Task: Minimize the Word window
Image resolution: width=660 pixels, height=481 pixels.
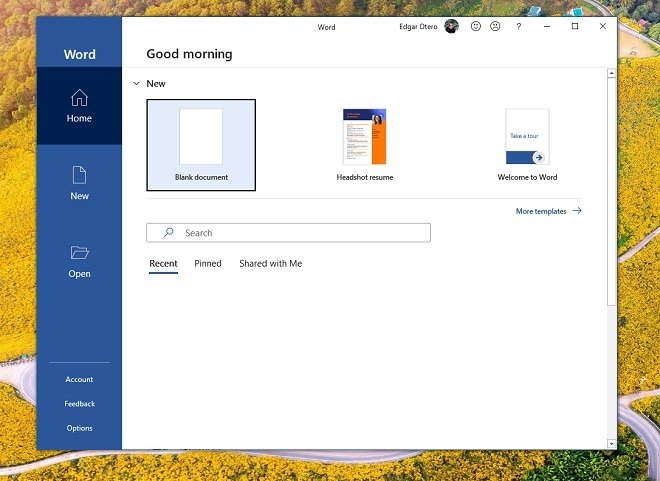Action: pos(547,27)
